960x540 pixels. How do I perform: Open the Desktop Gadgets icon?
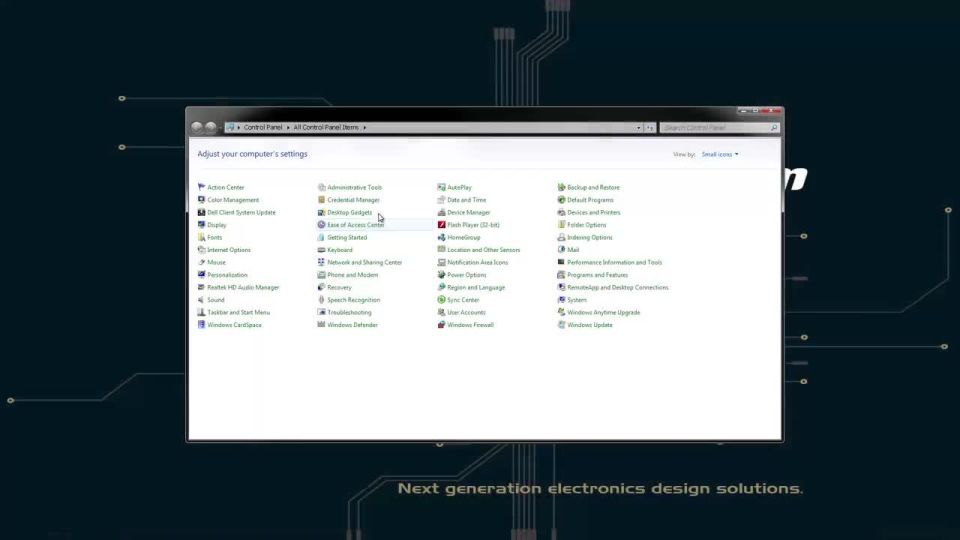321,212
